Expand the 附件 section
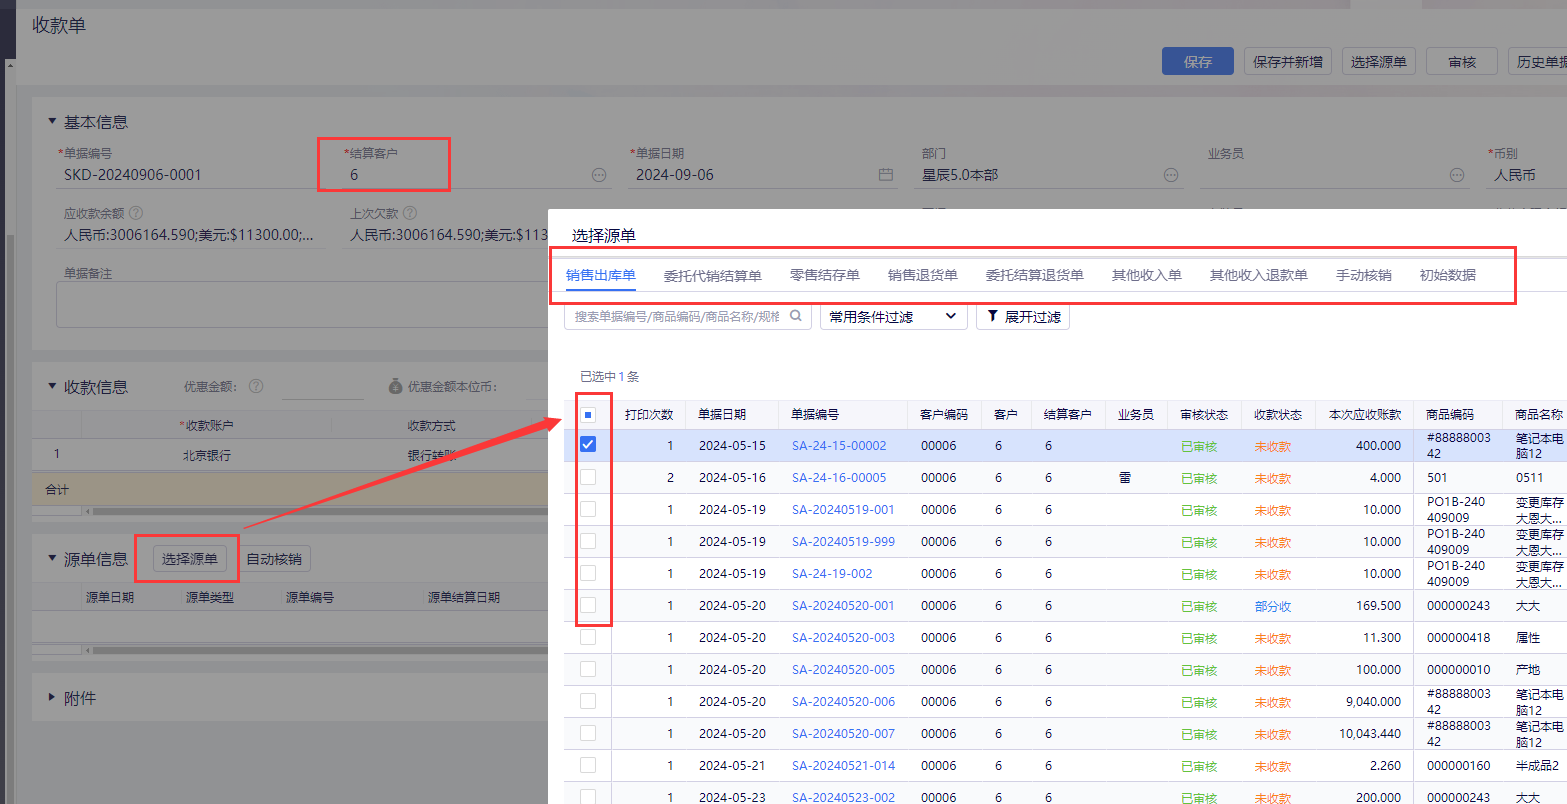The width and height of the screenshot is (1567, 804). 52,698
